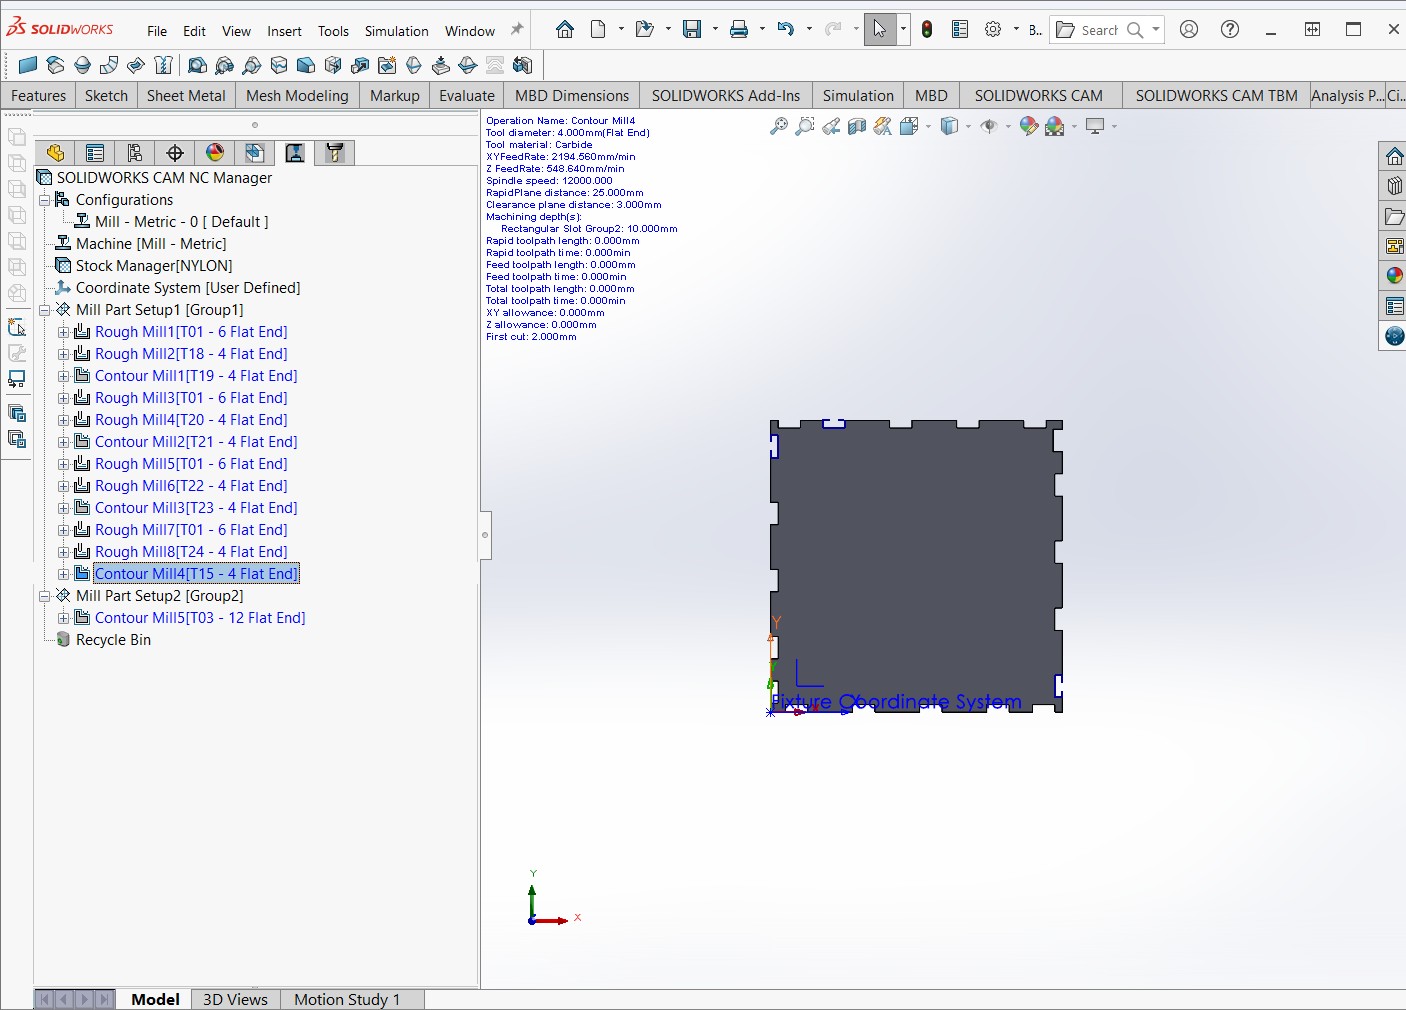Open a file with the Open icon
The width and height of the screenshot is (1406, 1010).
(x=645, y=29)
